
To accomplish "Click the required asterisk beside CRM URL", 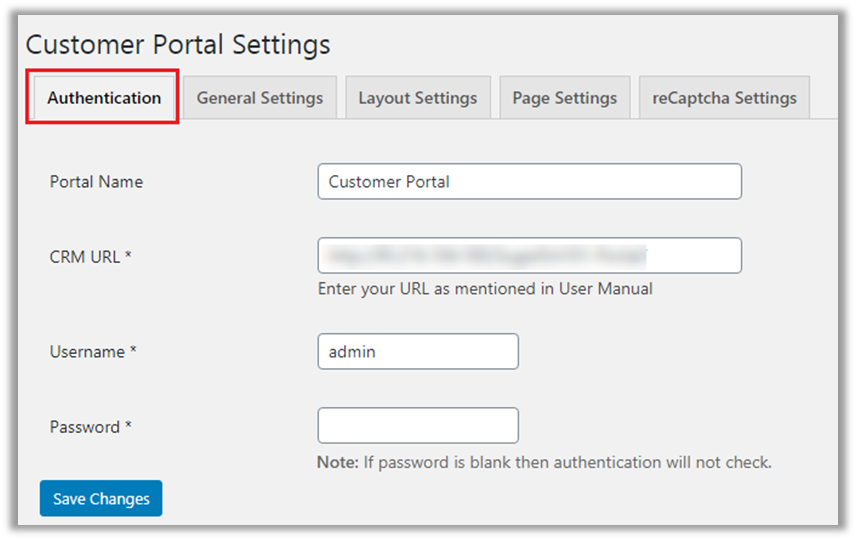I will tap(129, 256).
